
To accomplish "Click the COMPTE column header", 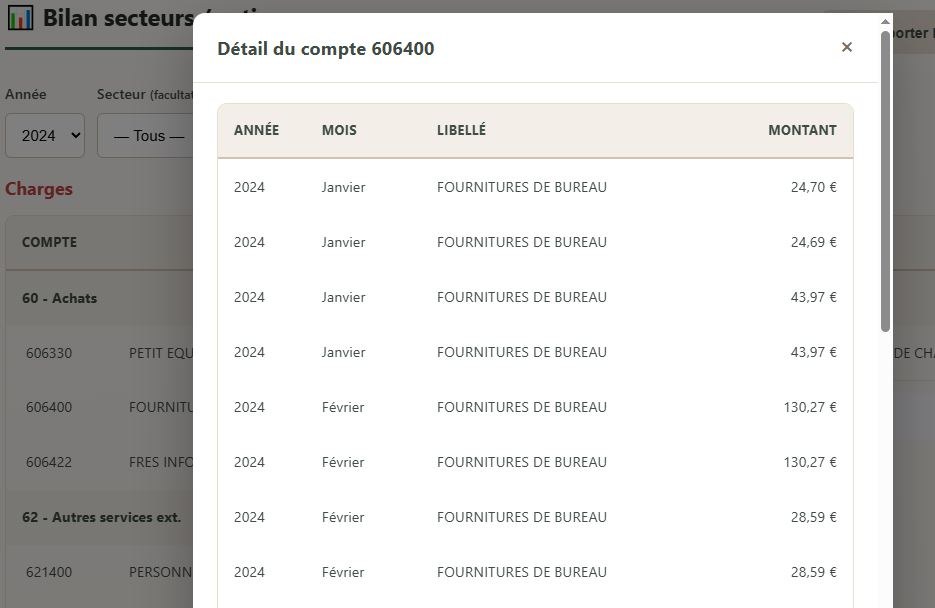I will pos(49,242).
